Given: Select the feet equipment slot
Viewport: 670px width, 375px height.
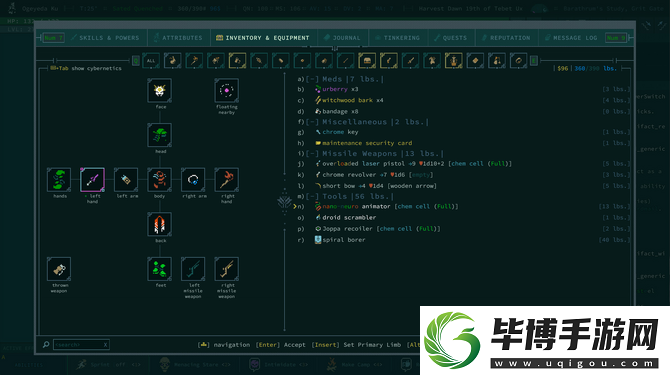Looking at the screenshot, I should pos(159,269).
